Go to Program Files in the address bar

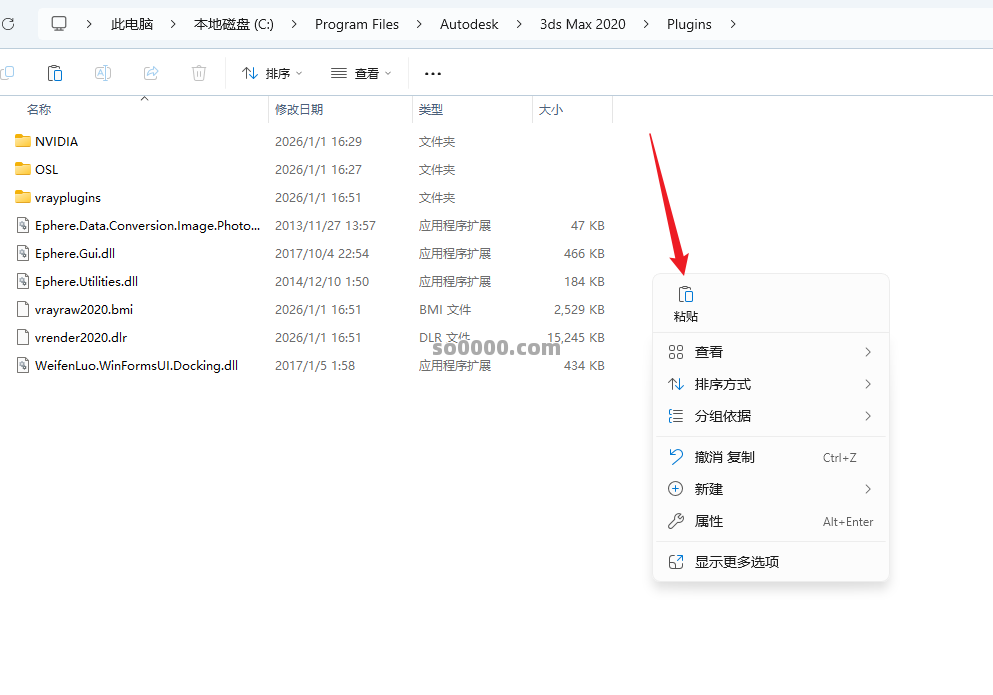[x=356, y=24]
